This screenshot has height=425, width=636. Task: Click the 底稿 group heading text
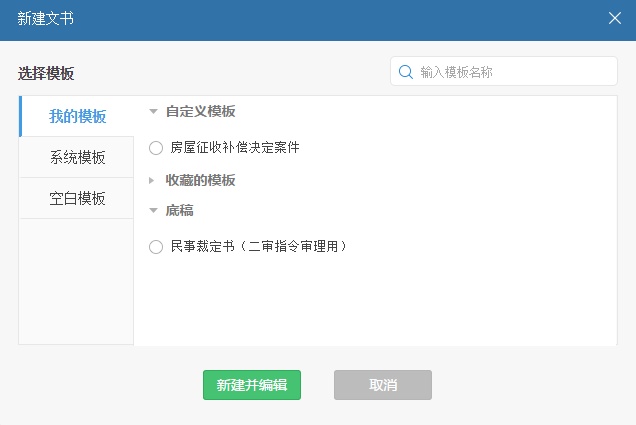(x=180, y=211)
